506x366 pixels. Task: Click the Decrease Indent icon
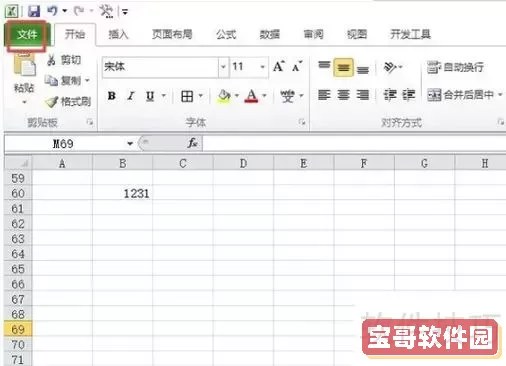coord(389,95)
